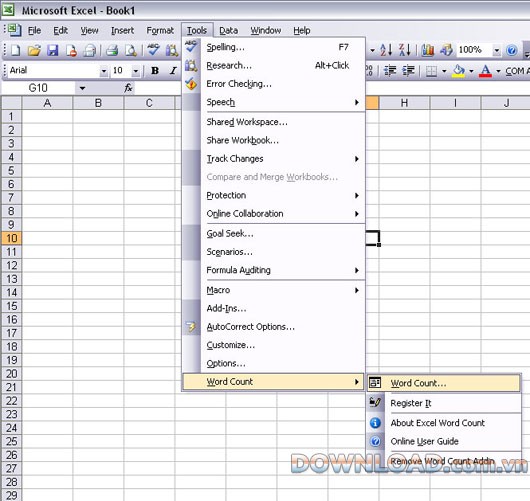Open the Fill Color dropdown arrow
The image size is (530, 501).
click(471, 71)
